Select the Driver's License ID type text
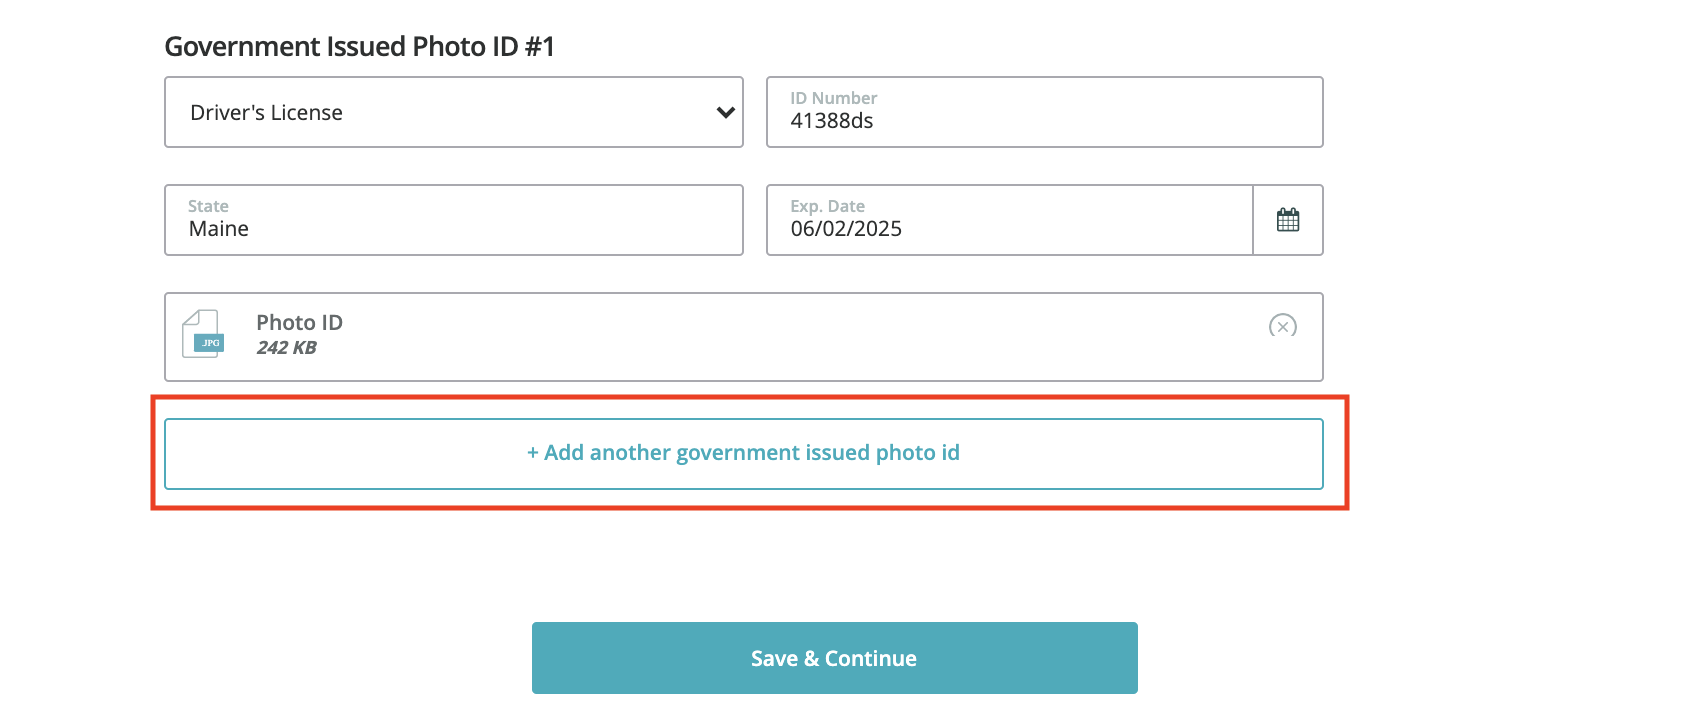The width and height of the screenshot is (1682, 728). pos(267,113)
